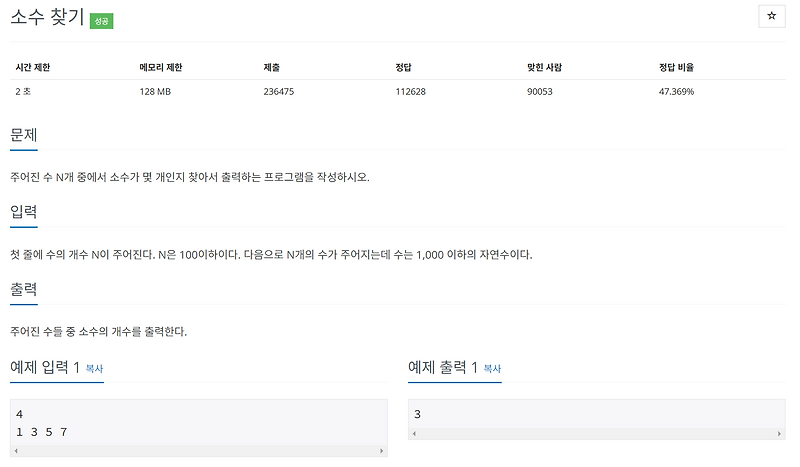Click right scroll arrow of example input box

381,451
